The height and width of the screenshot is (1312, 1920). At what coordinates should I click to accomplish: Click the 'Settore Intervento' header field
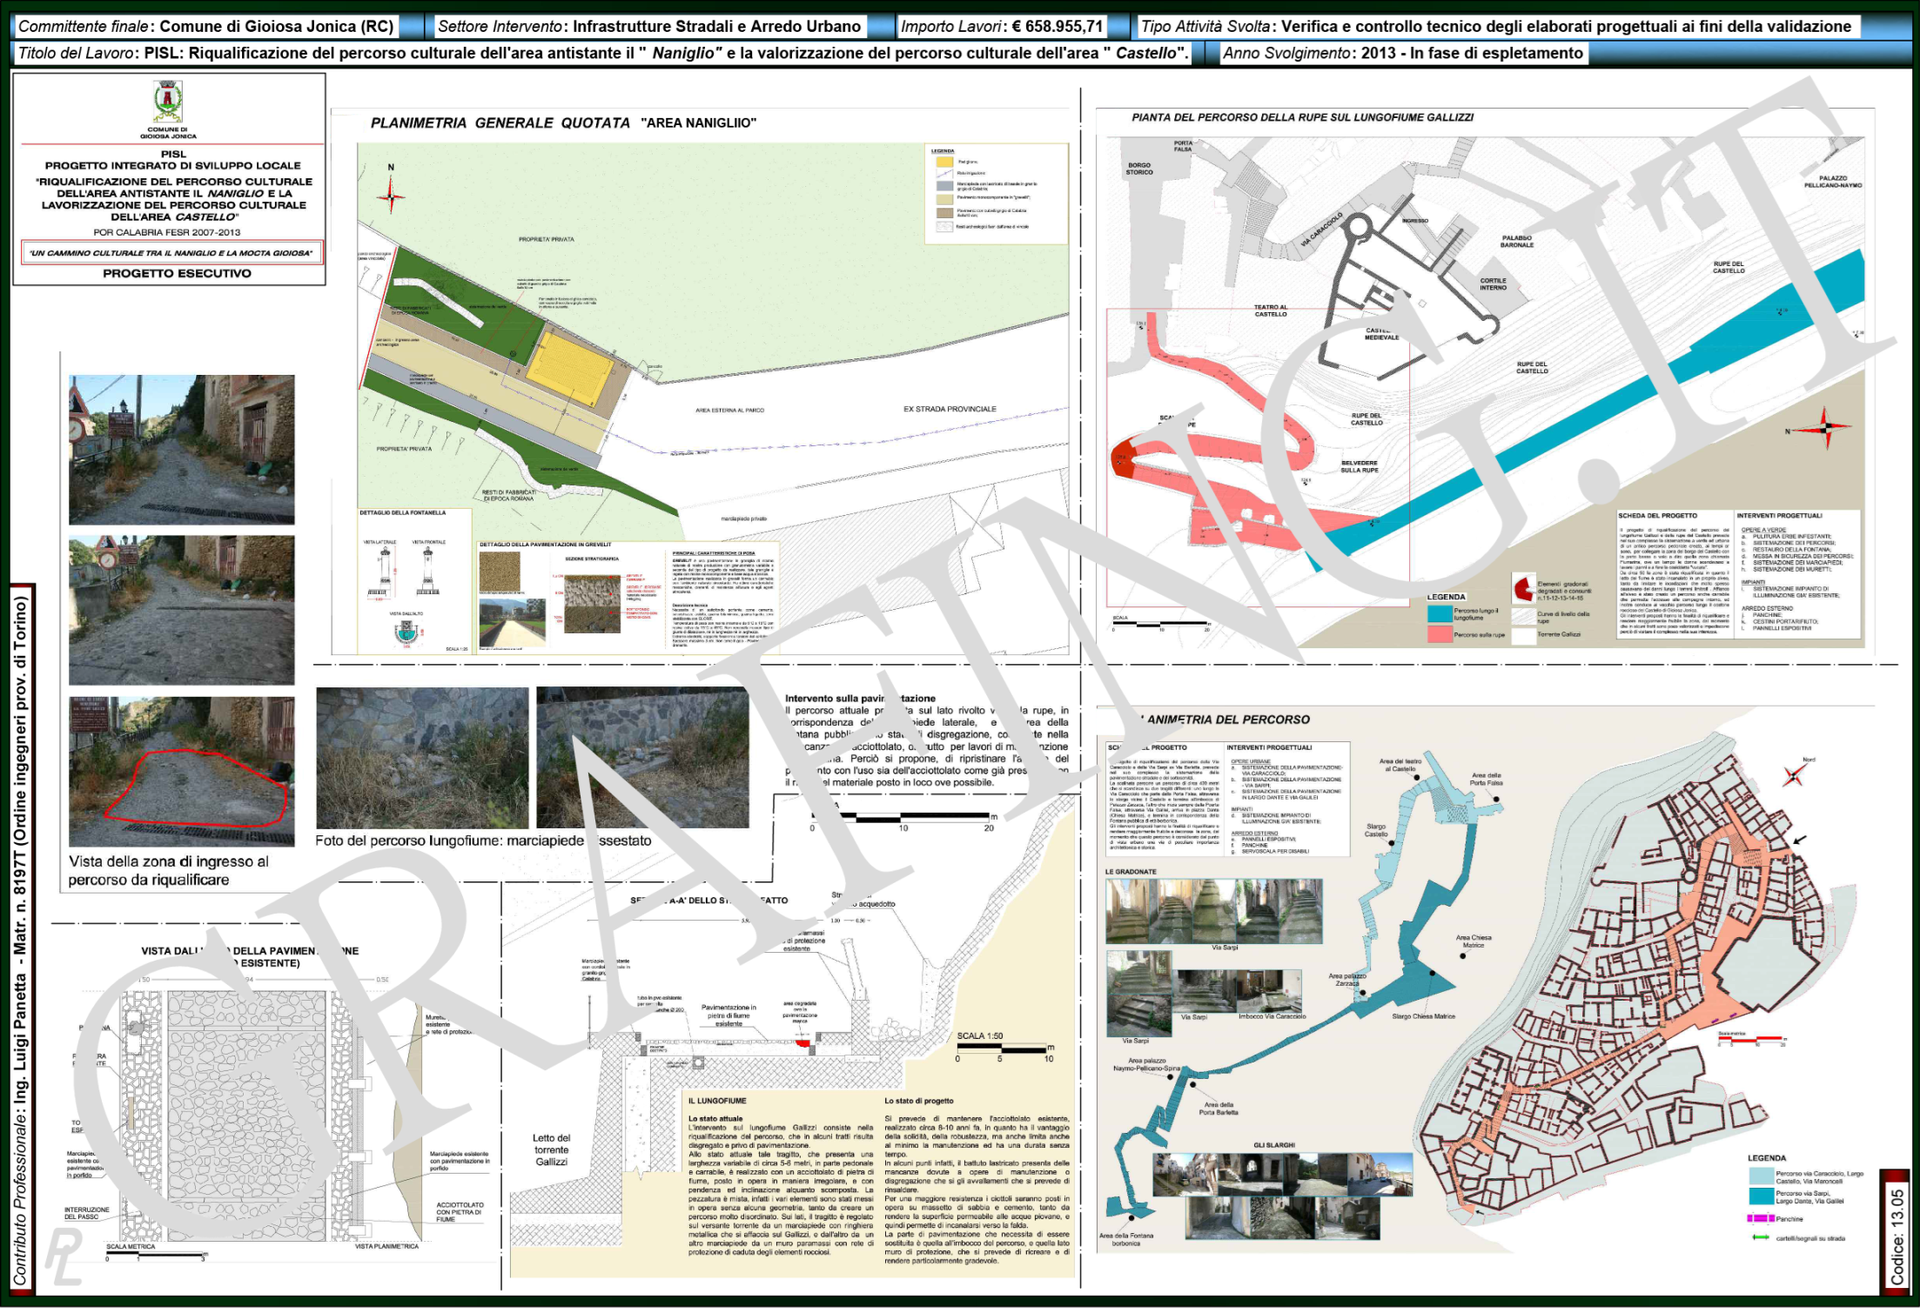648,26
